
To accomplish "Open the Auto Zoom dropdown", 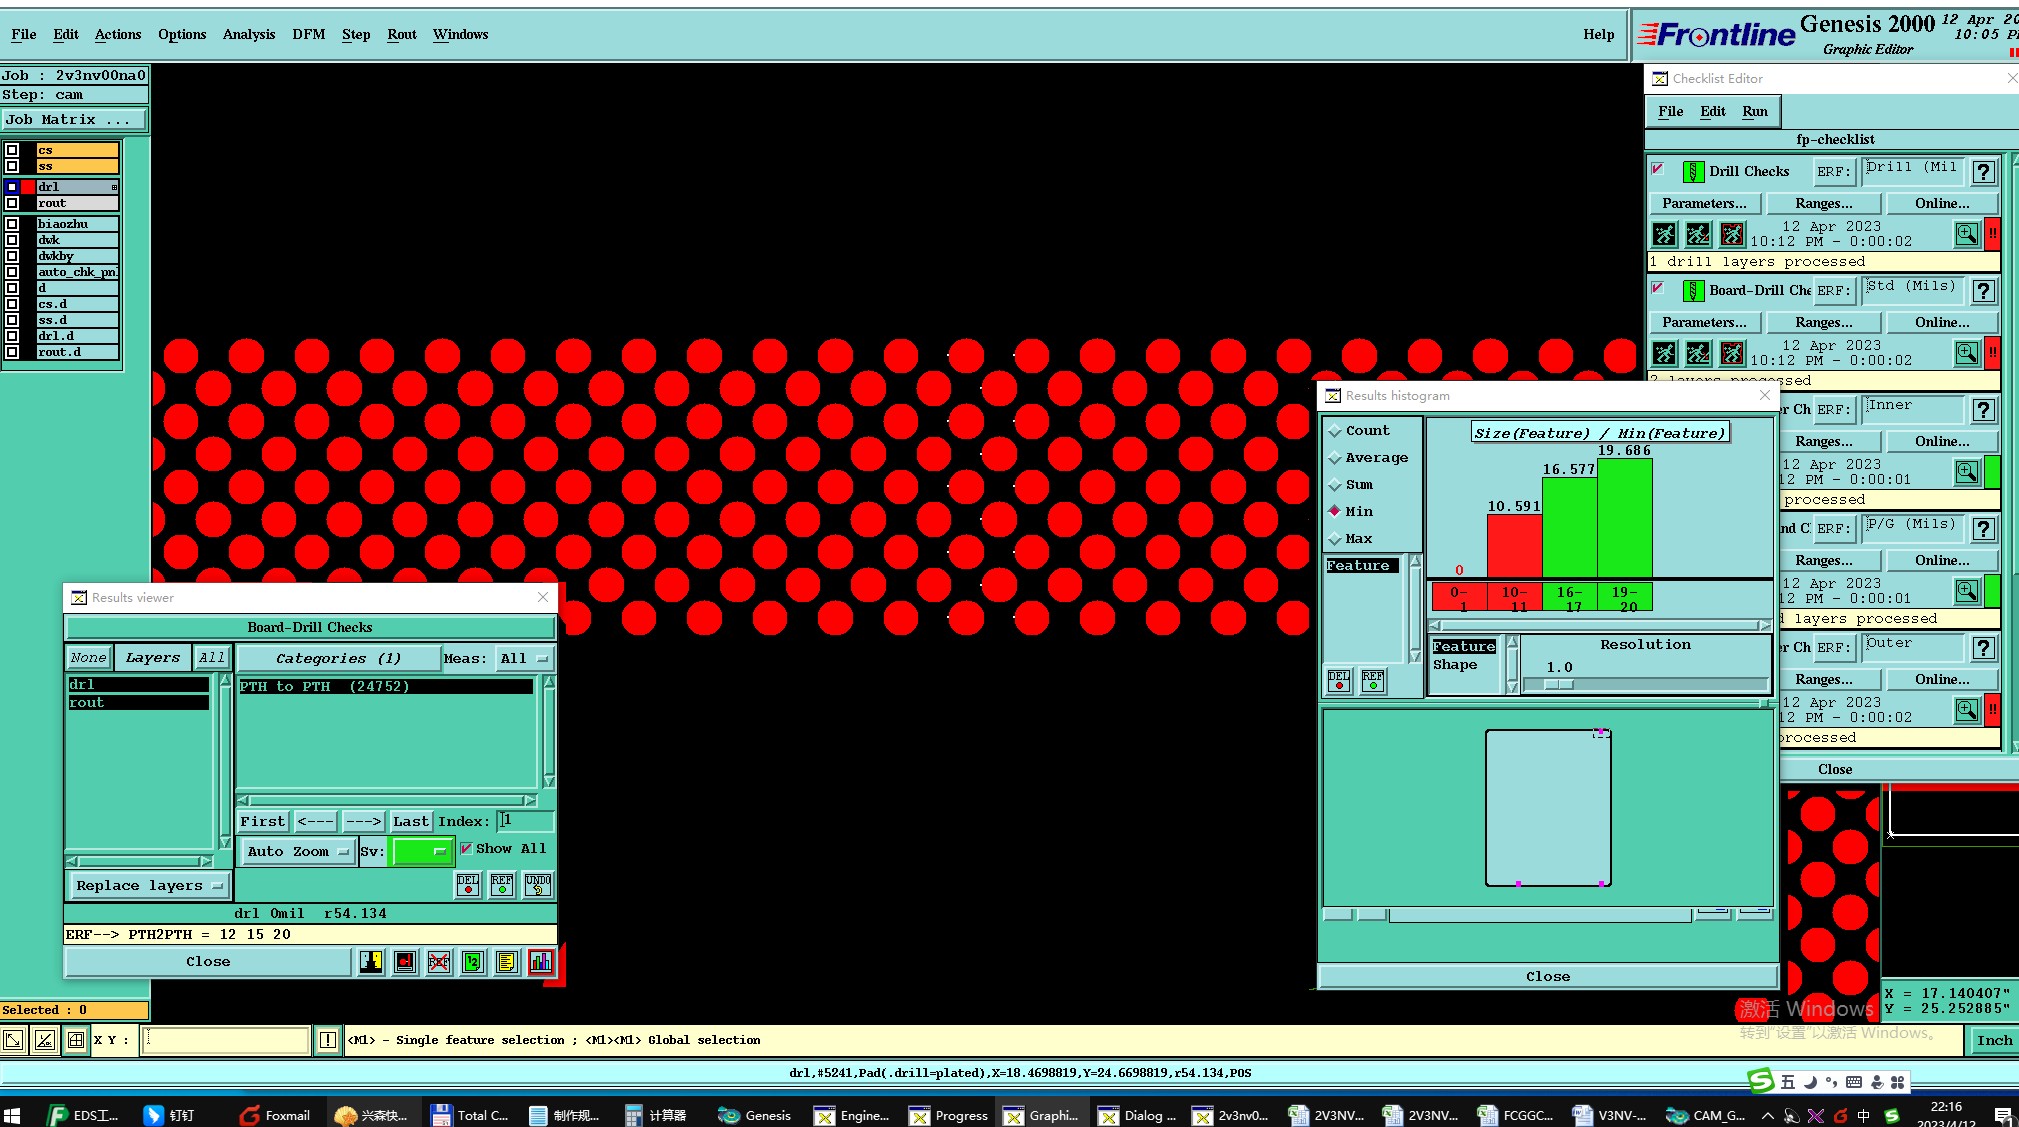I will 297,852.
